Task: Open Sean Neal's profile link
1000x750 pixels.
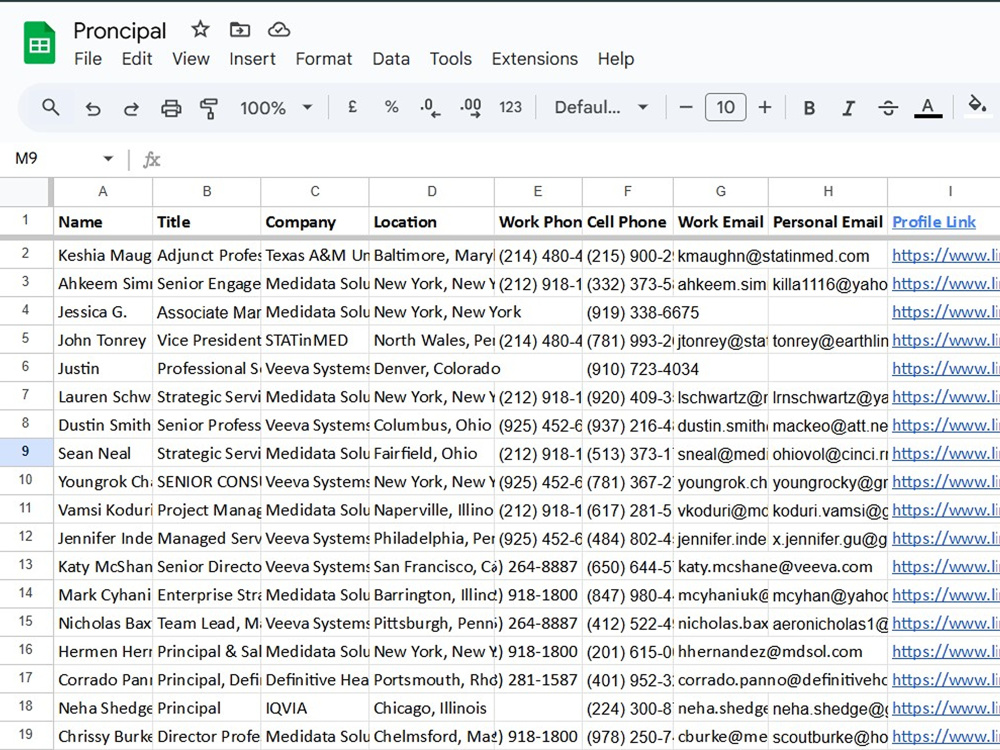Action: click(x=945, y=453)
